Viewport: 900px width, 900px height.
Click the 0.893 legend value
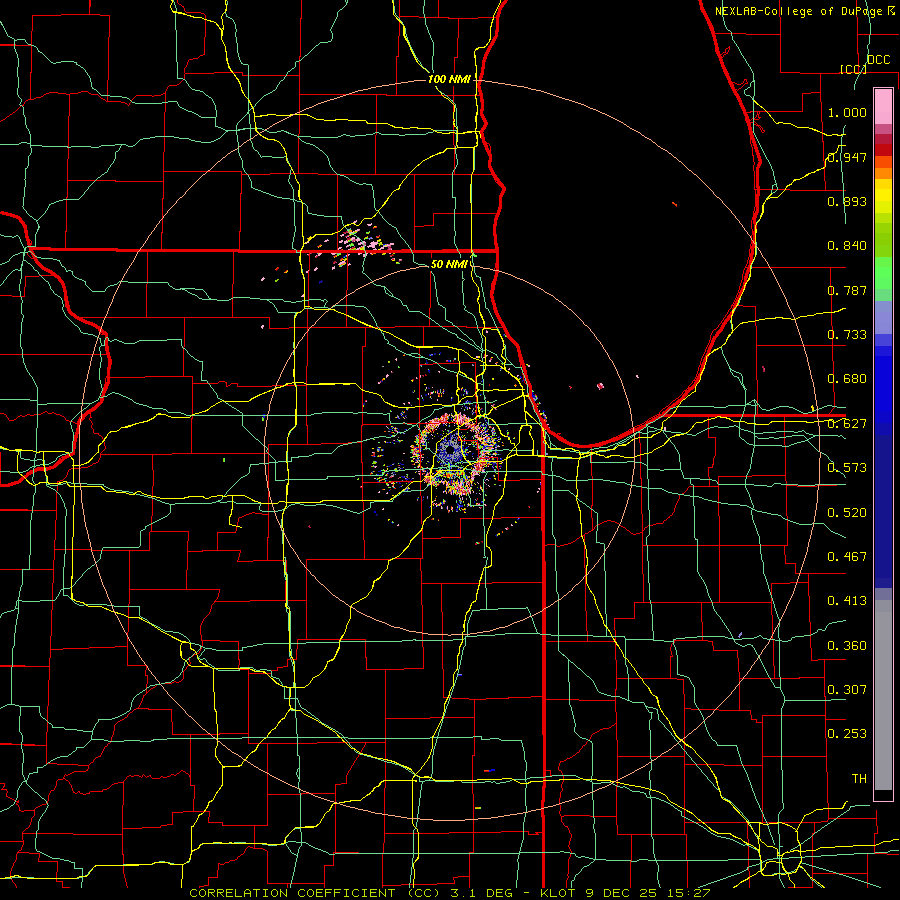[847, 201]
